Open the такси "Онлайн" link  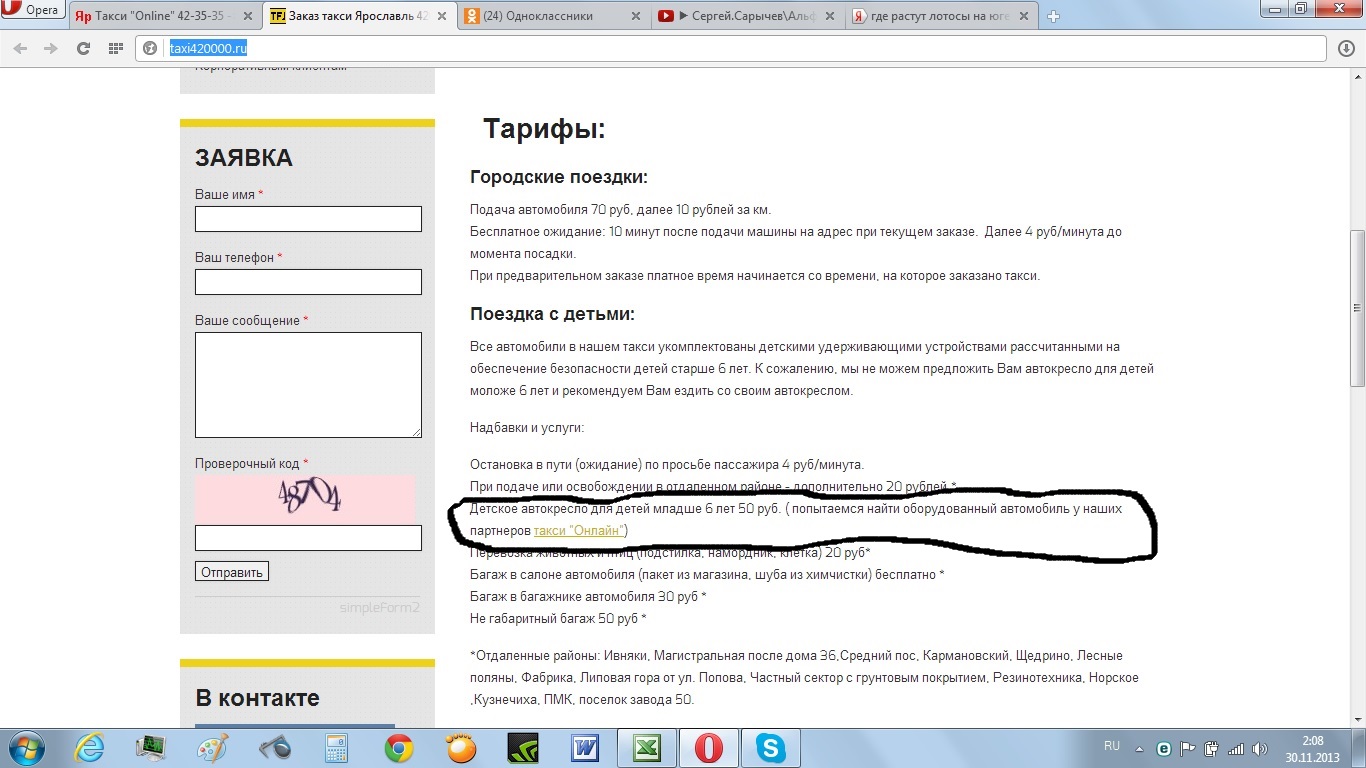pyautogui.click(x=579, y=530)
